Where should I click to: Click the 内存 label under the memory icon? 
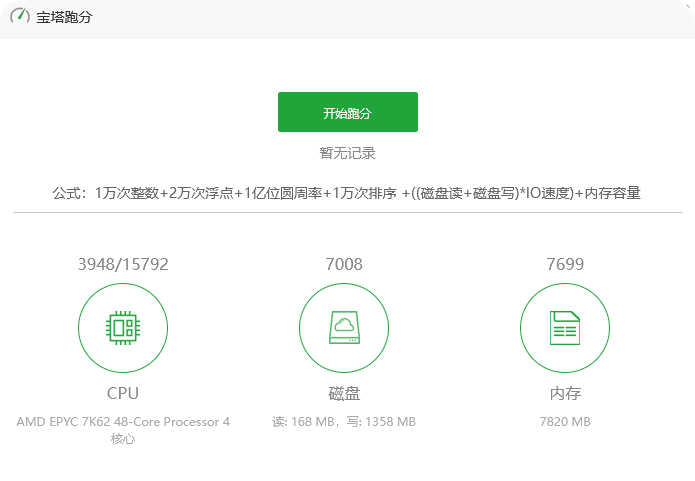[565, 393]
